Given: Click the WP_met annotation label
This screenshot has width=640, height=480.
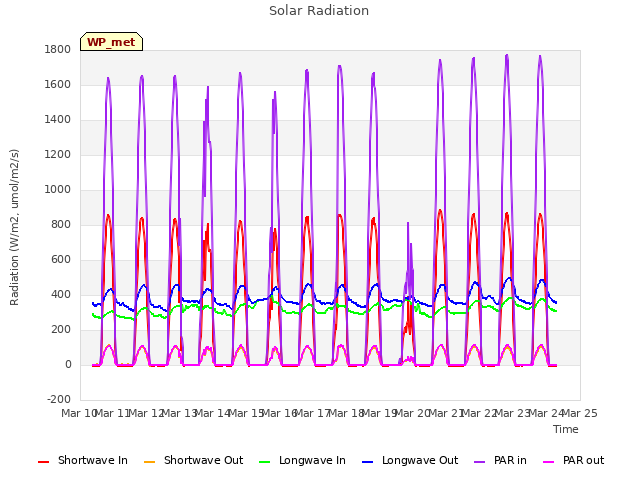Looking at the screenshot, I should (111, 42).
